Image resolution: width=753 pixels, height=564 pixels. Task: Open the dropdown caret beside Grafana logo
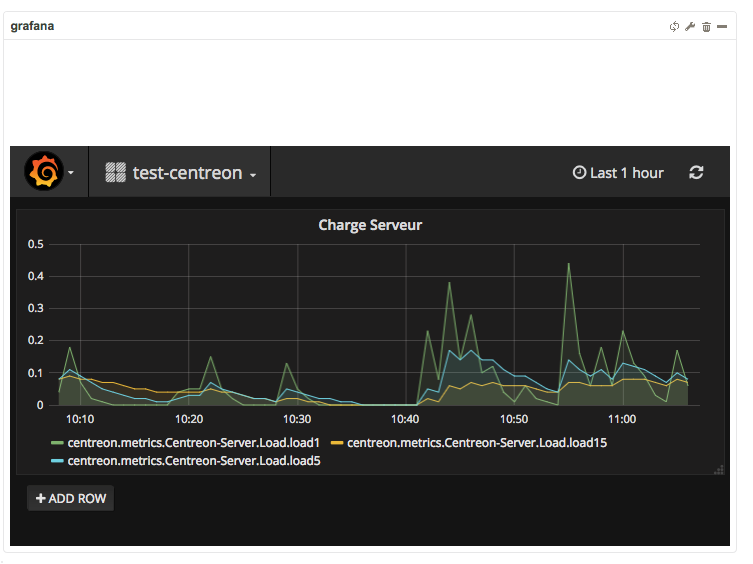(x=71, y=174)
